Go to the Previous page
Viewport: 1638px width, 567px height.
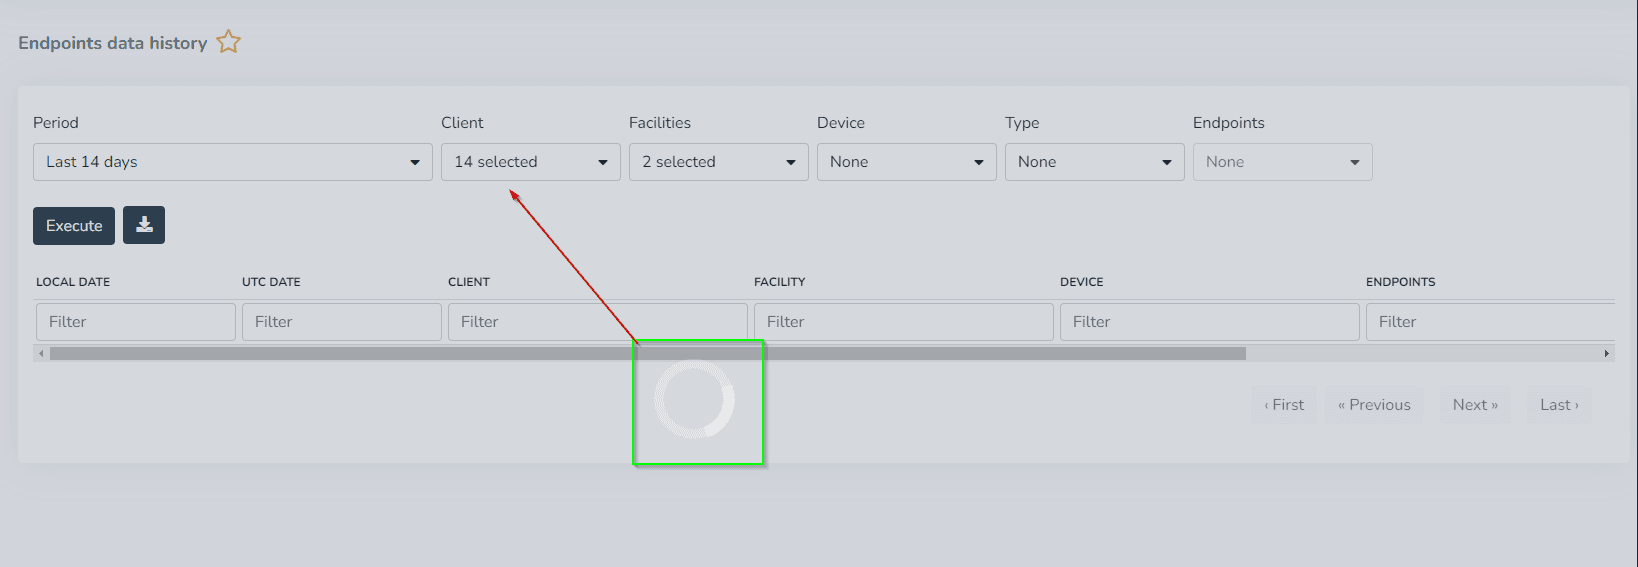(1374, 405)
